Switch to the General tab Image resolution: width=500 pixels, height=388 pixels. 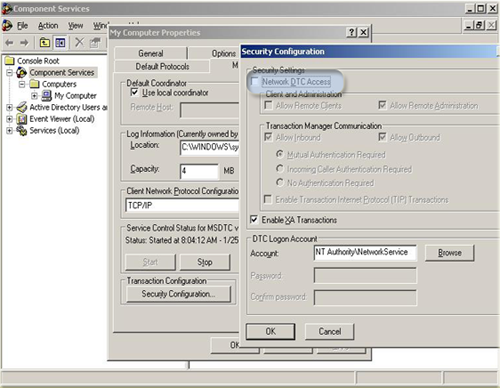coord(151,53)
